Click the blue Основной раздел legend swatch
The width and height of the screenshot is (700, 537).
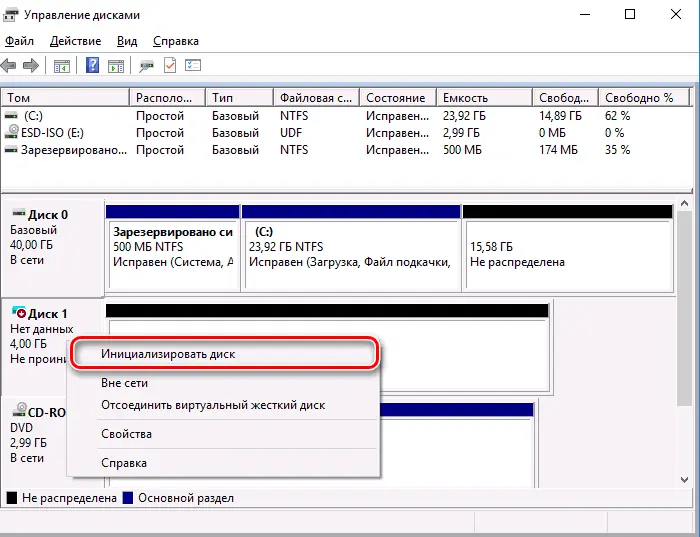(x=128, y=498)
